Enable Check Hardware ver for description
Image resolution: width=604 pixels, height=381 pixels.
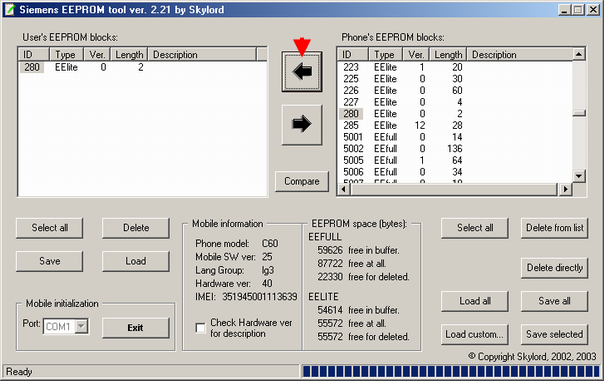pyautogui.click(x=200, y=328)
